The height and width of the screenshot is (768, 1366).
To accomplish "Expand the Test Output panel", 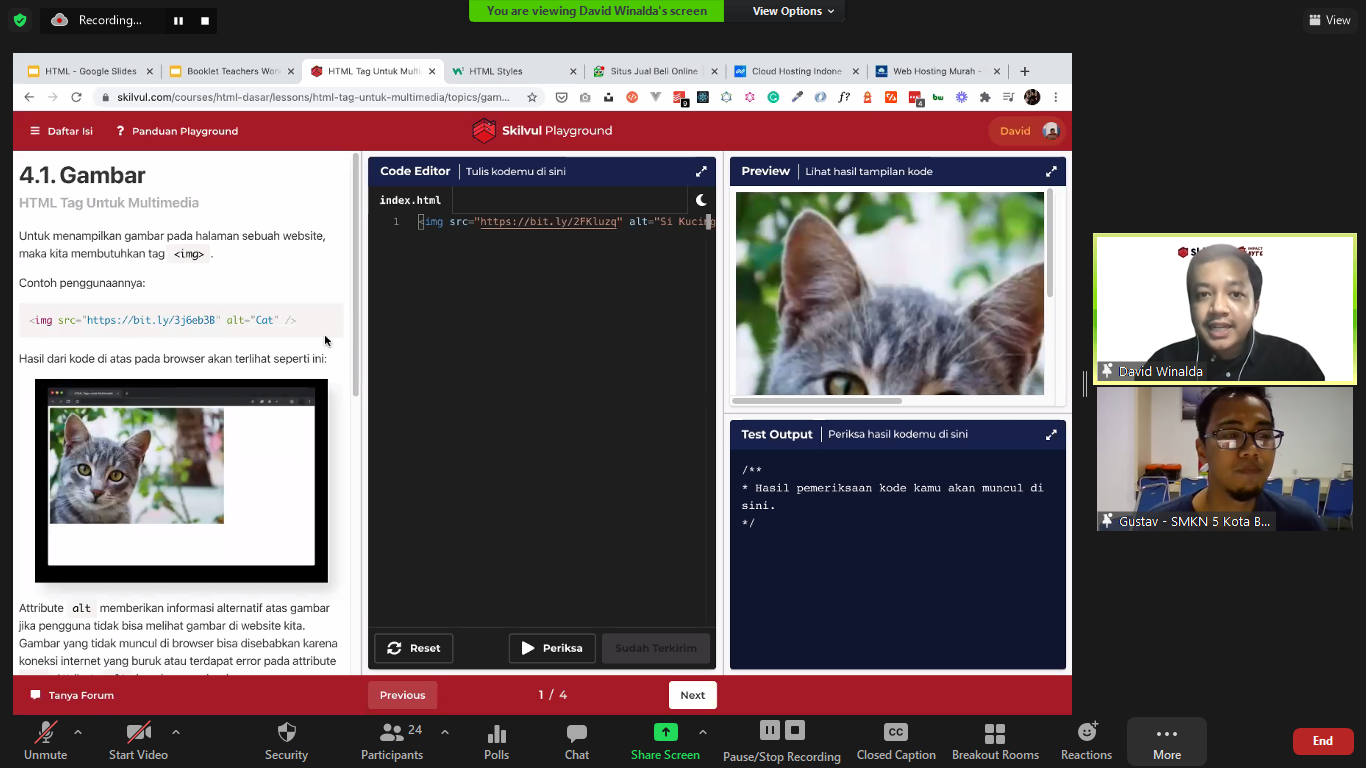I will [1051, 434].
